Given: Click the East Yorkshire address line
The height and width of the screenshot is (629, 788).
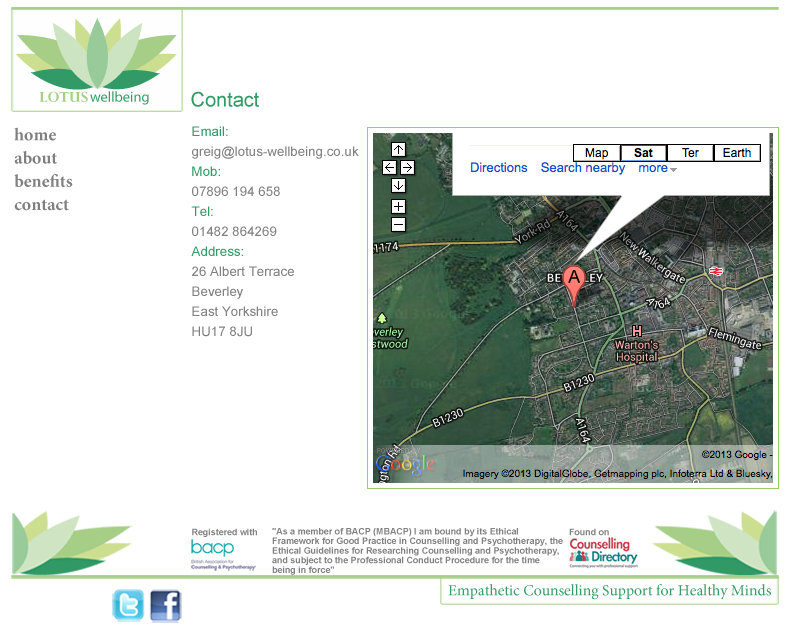Looking at the screenshot, I should coord(235,311).
